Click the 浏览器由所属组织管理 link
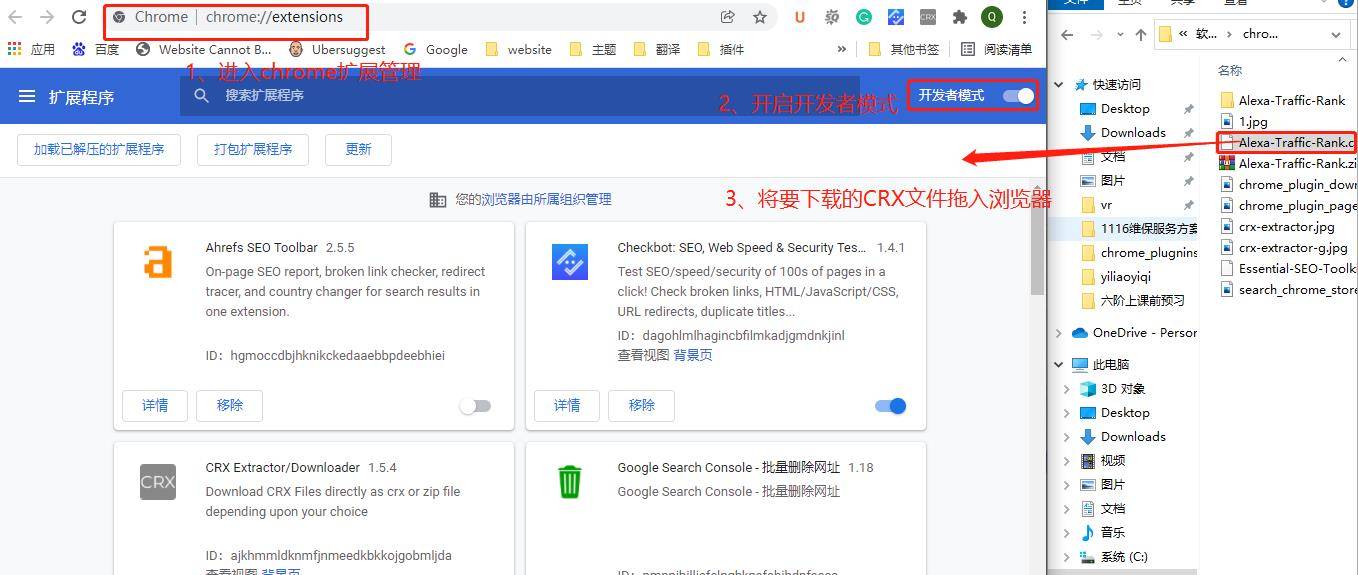Image resolution: width=1358 pixels, height=575 pixels. (x=546, y=199)
